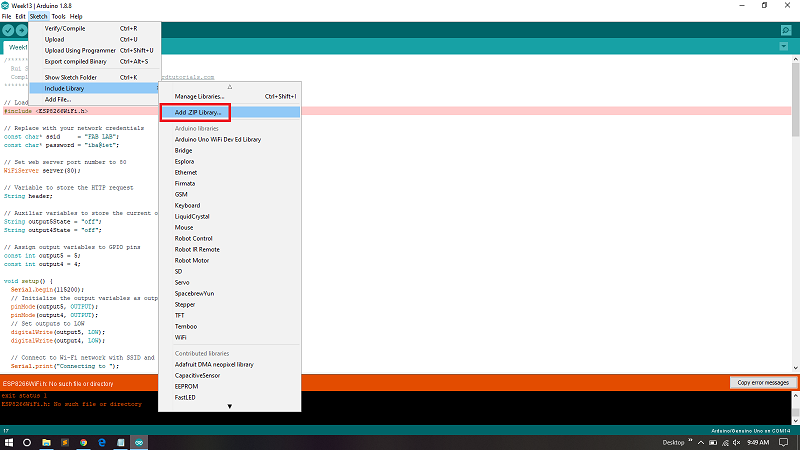This screenshot has height=450, width=800.
Task: Click the Verify checkmark toolbar icon
Action: [x=8, y=31]
